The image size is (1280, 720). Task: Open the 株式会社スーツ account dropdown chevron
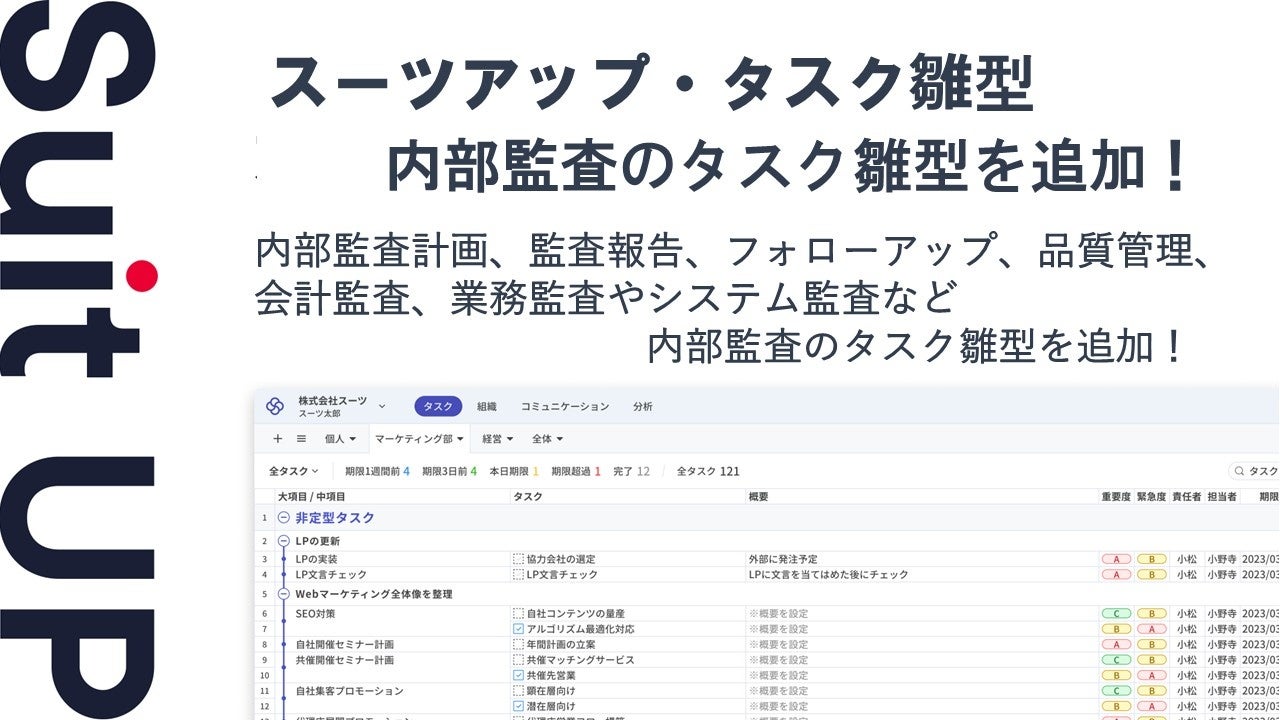[x=382, y=406]
